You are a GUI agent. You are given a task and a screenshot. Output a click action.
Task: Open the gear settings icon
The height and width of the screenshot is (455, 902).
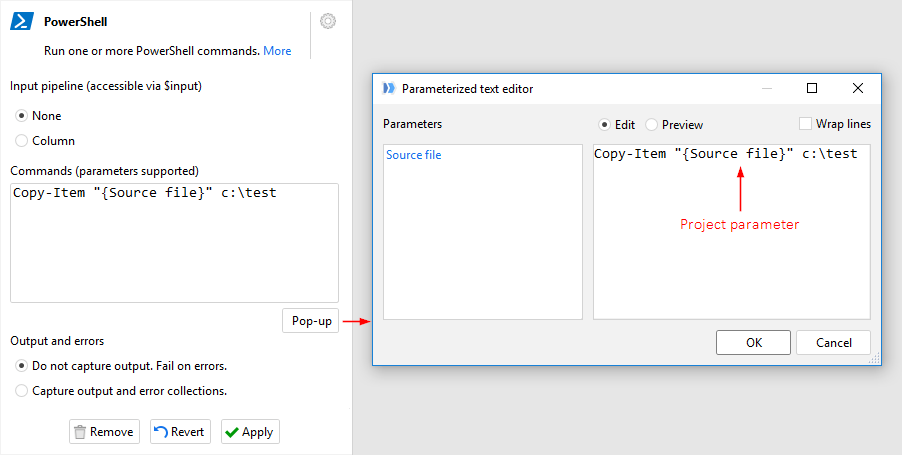pos(328,21)
